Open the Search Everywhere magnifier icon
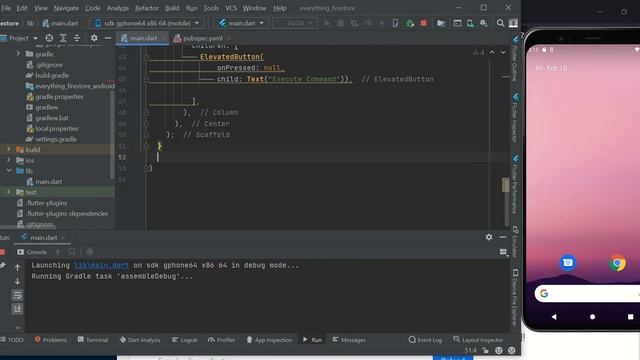 (x=500, y=23)
